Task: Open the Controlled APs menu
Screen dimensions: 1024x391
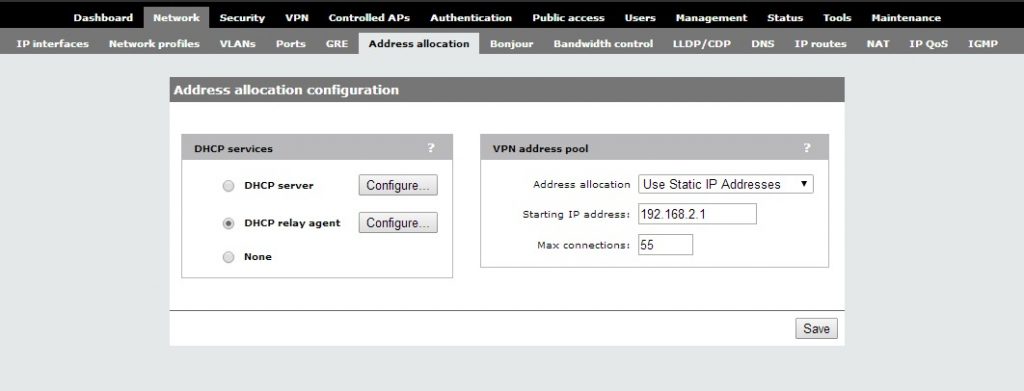Action: tap(369, 18)
